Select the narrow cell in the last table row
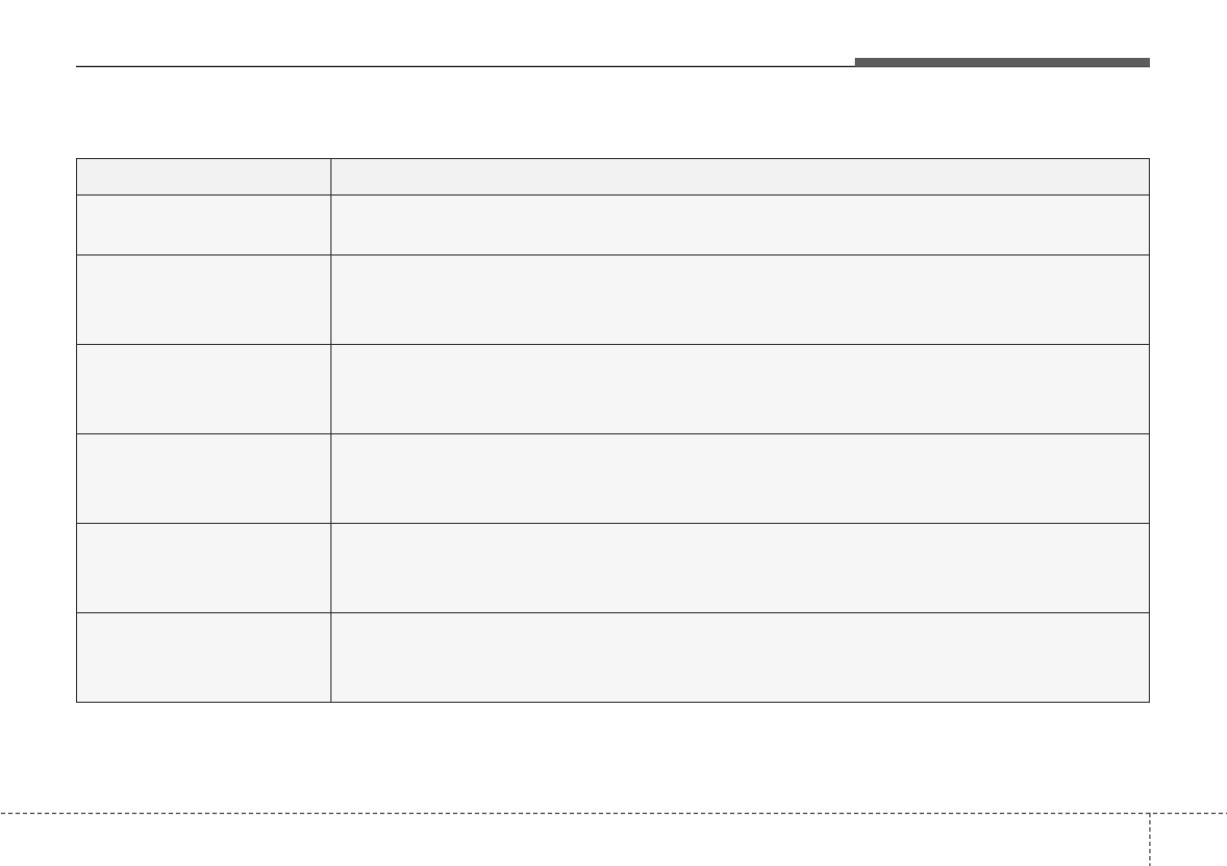 pyautogui.click(x=204, y=657)
